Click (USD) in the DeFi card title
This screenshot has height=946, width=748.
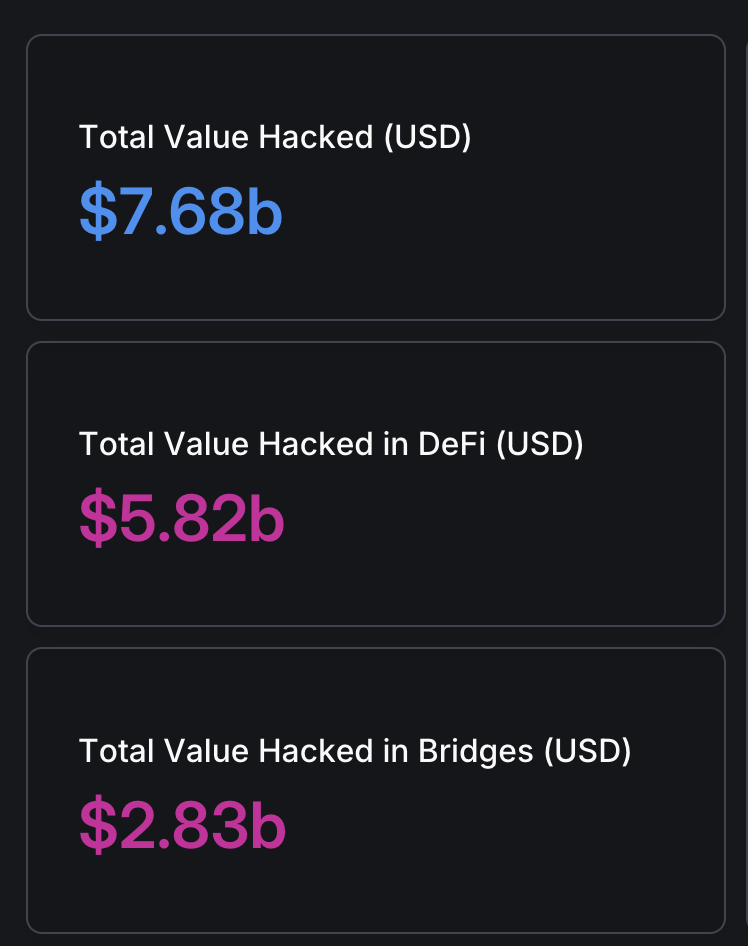tap(540, 443)
